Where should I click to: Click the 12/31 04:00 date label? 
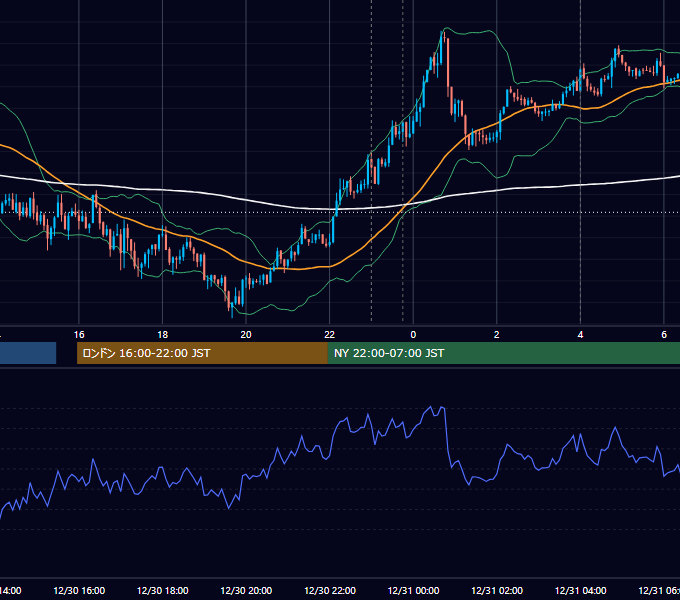coord(581,590)
